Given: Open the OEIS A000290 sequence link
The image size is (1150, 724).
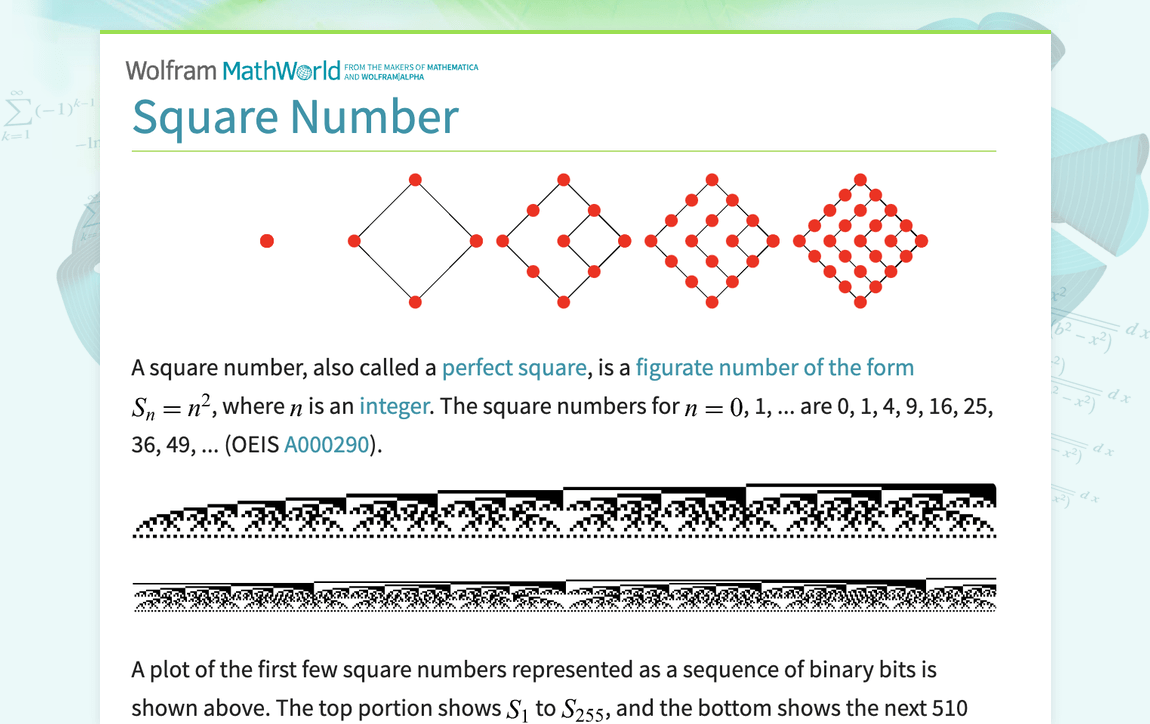Looking at the screenshot, I should point(326,445).
